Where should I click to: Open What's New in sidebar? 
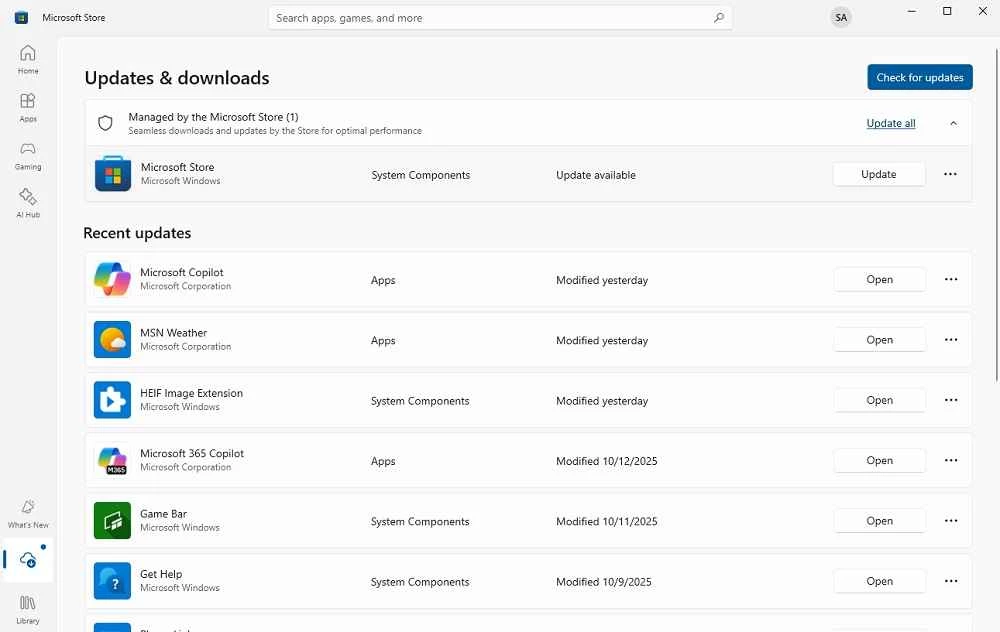point(28,514)
